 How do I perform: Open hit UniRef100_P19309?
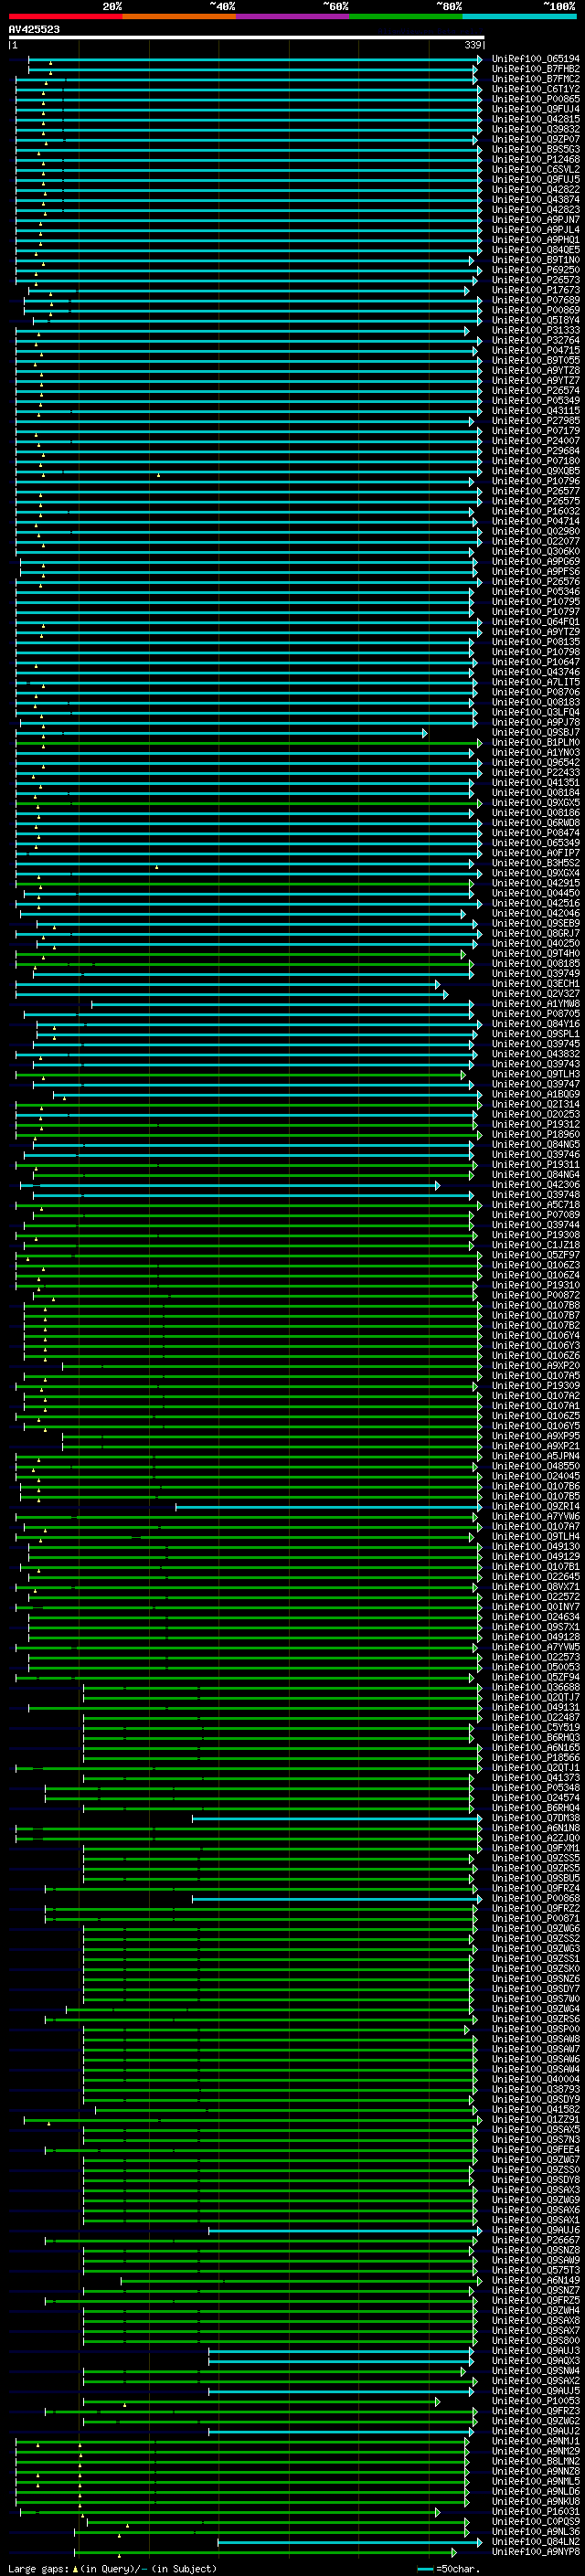(x=535, y=1386)
